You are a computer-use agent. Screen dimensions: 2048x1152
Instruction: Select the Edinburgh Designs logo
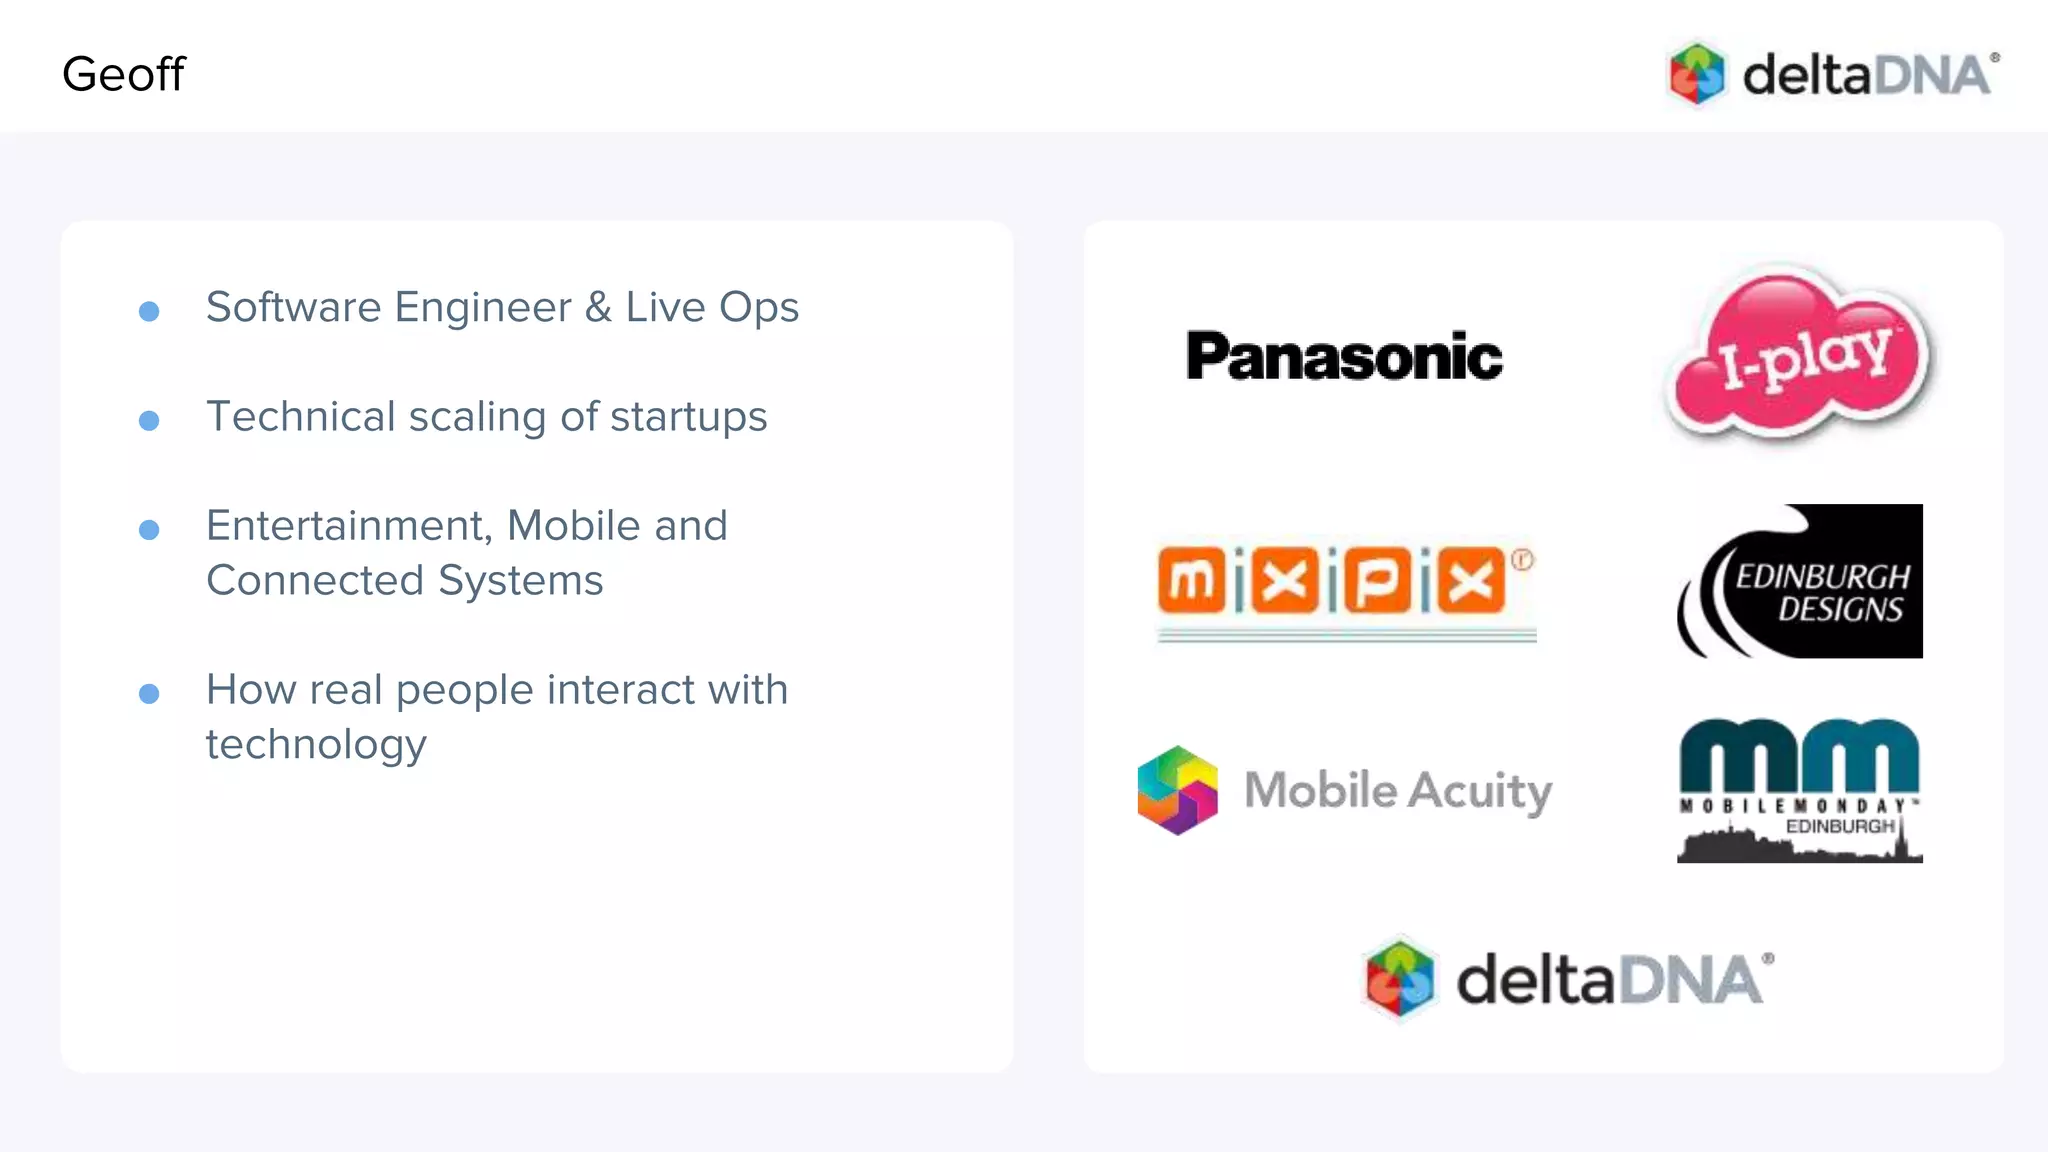click(1800, 581)
